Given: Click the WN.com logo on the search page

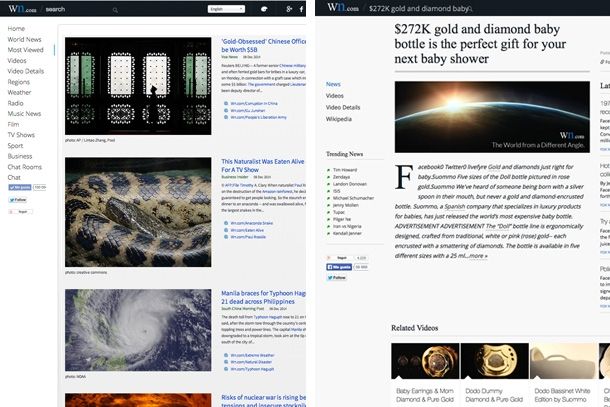Looking at the screenshot, I should (x=20, y=9).
